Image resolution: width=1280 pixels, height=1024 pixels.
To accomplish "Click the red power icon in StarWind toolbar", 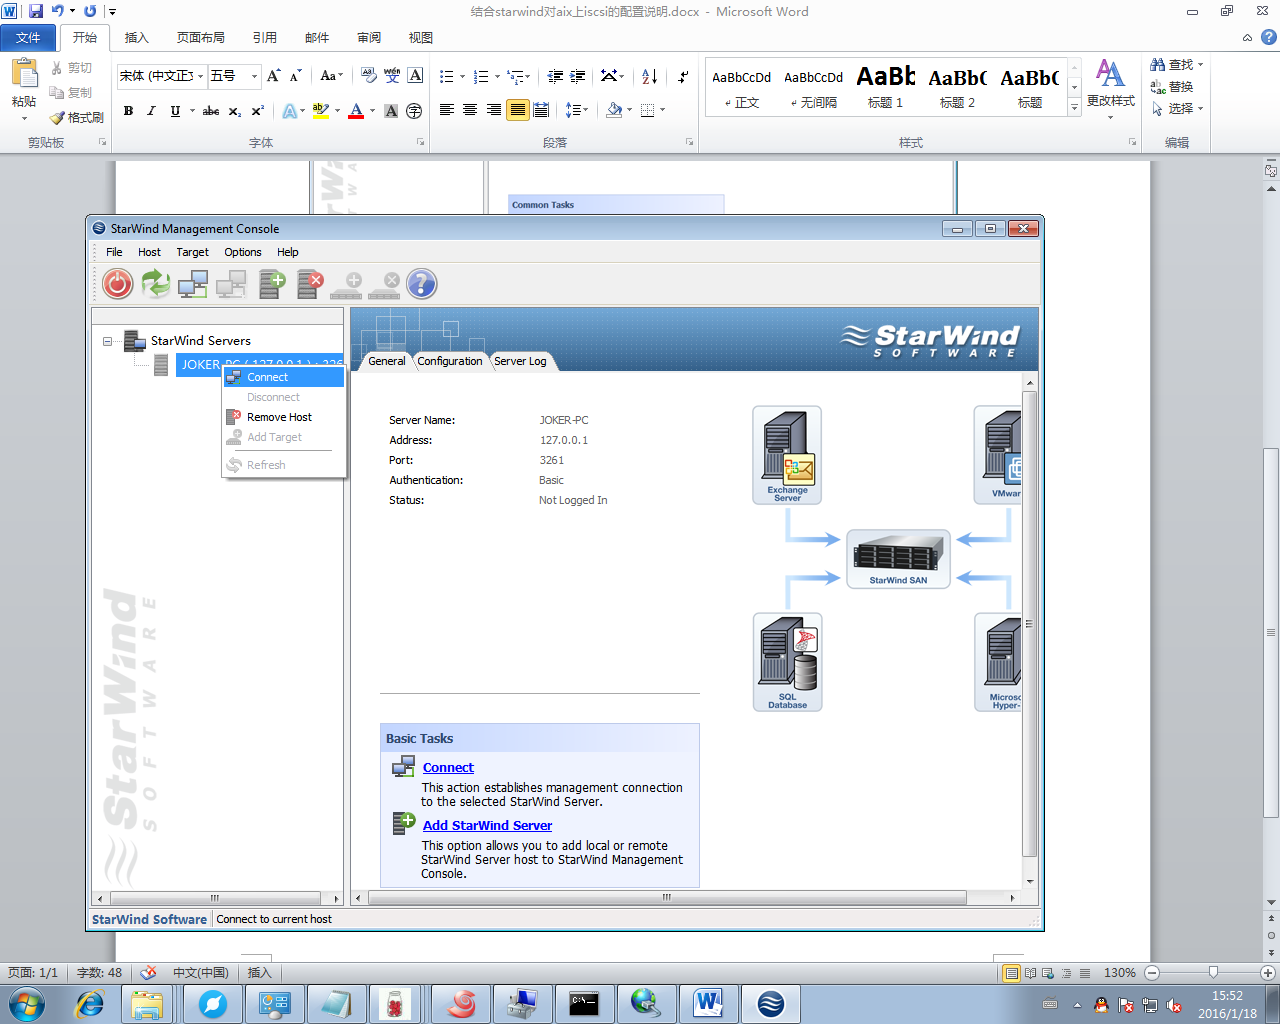I will click(118, 284).
